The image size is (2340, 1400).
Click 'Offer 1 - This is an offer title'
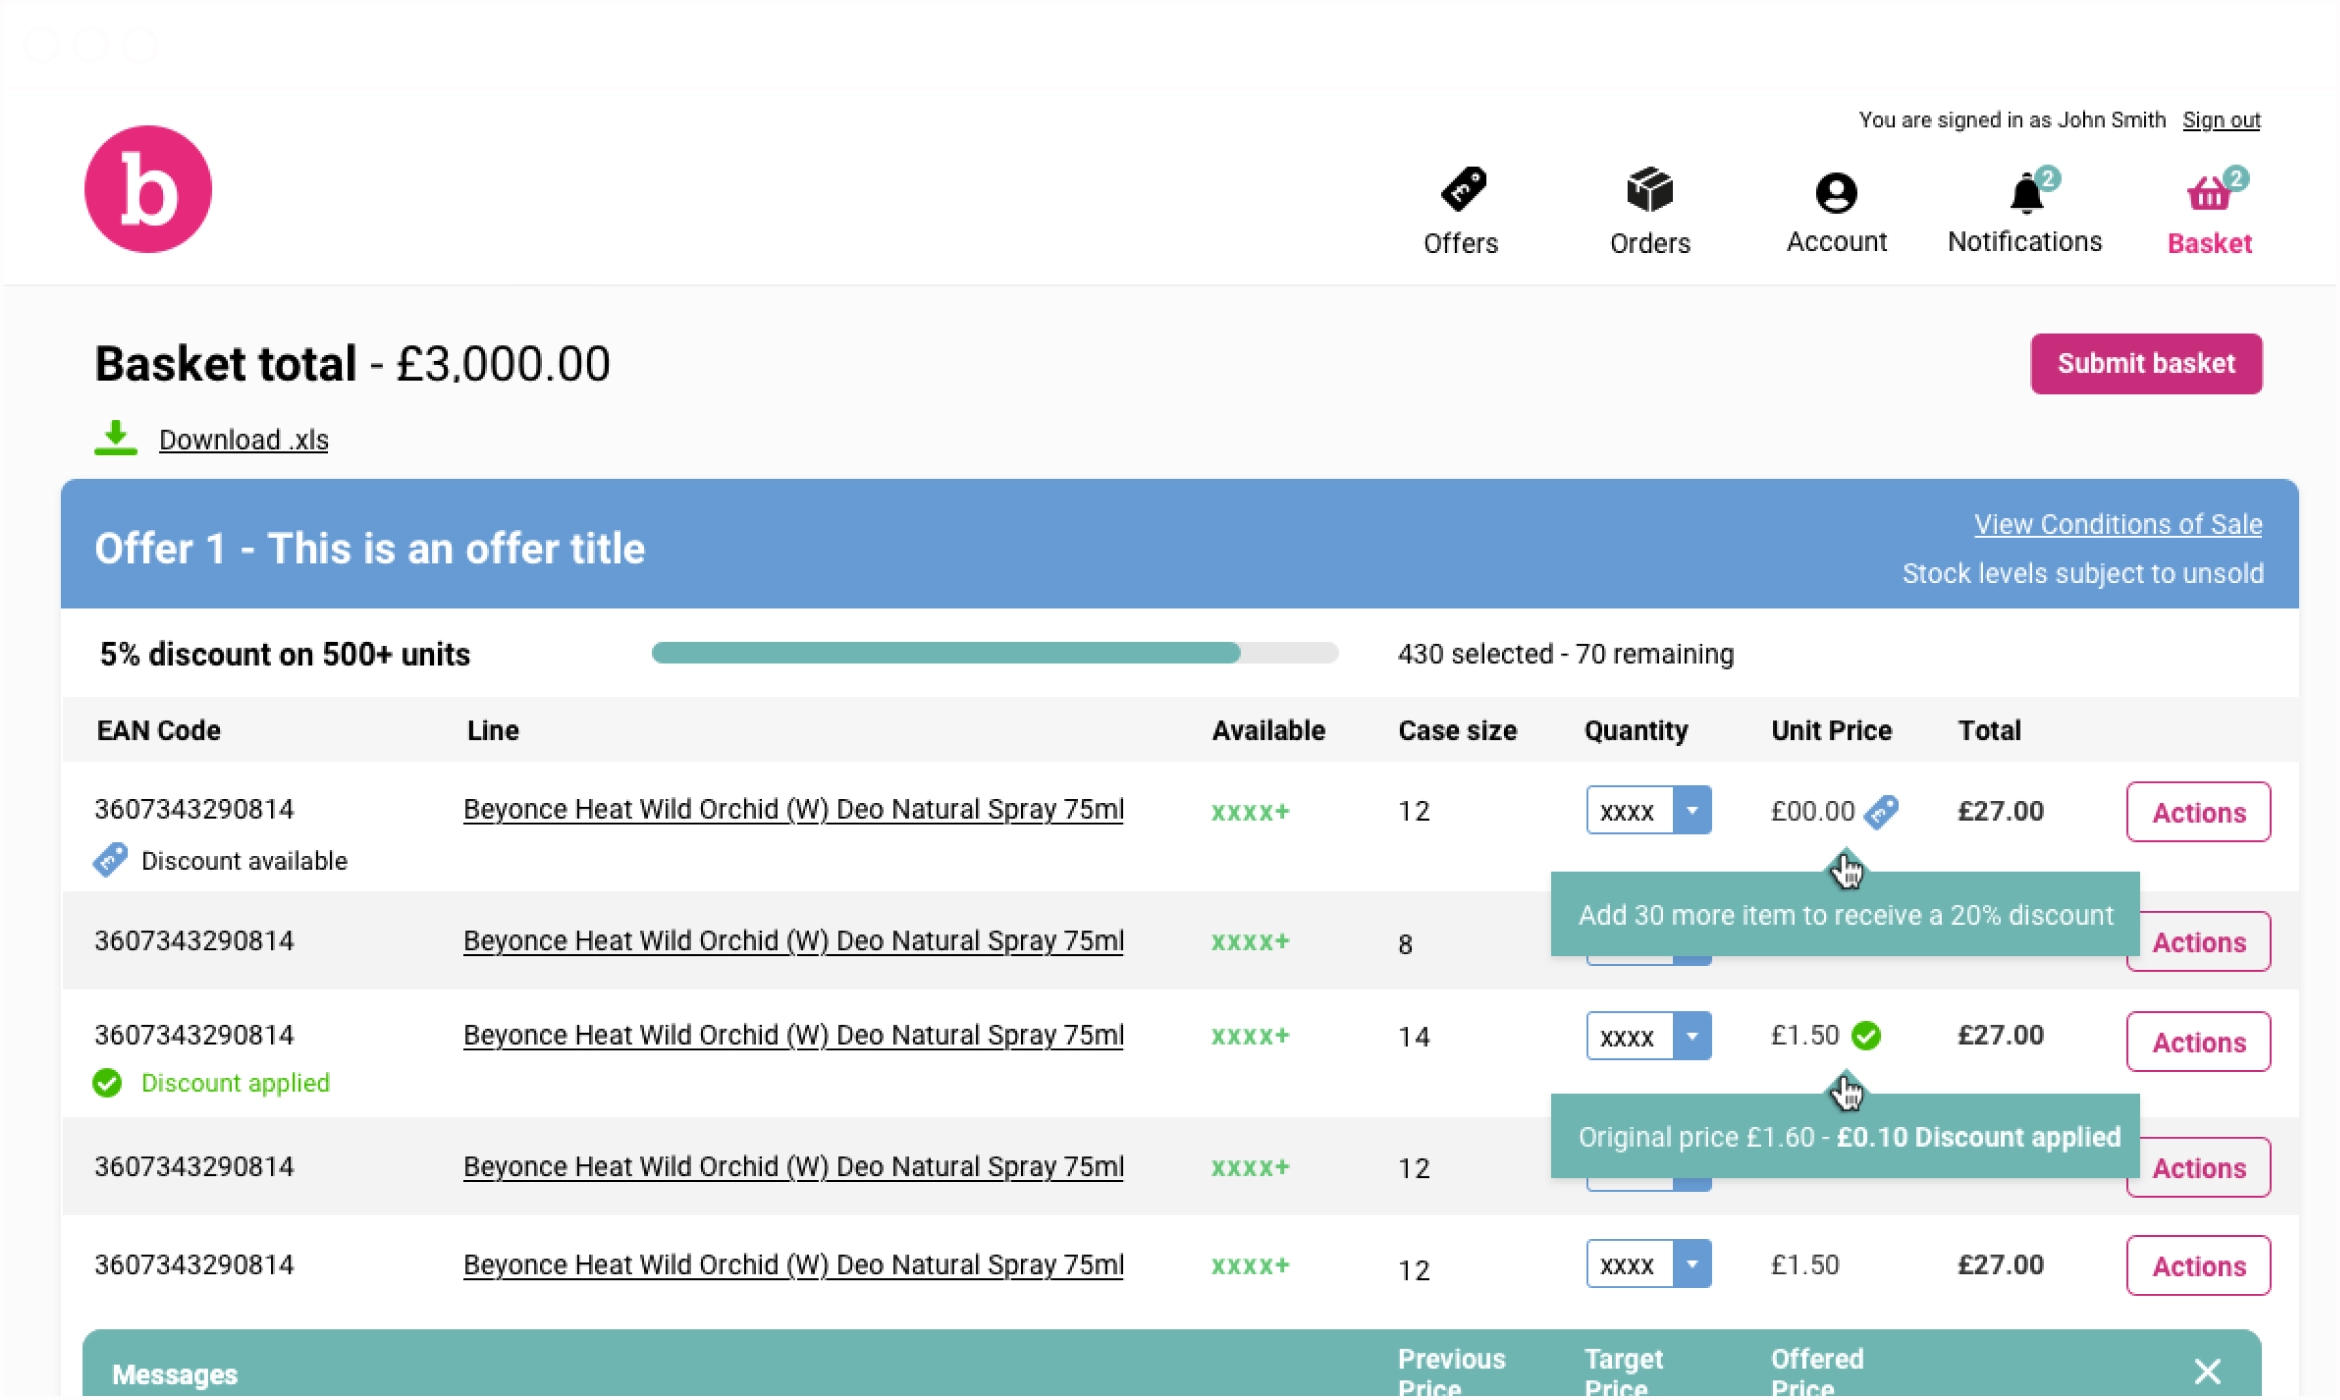coord(370,549)
